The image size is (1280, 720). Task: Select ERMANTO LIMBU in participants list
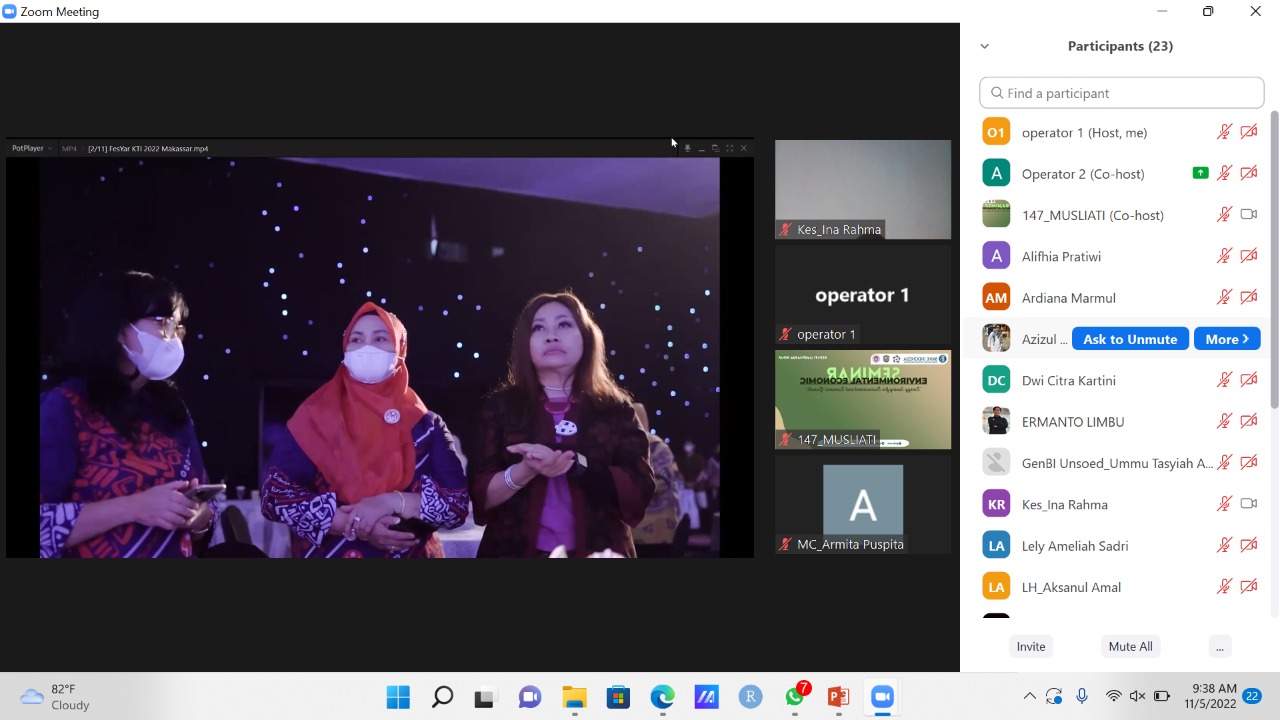click(1072, 422)
